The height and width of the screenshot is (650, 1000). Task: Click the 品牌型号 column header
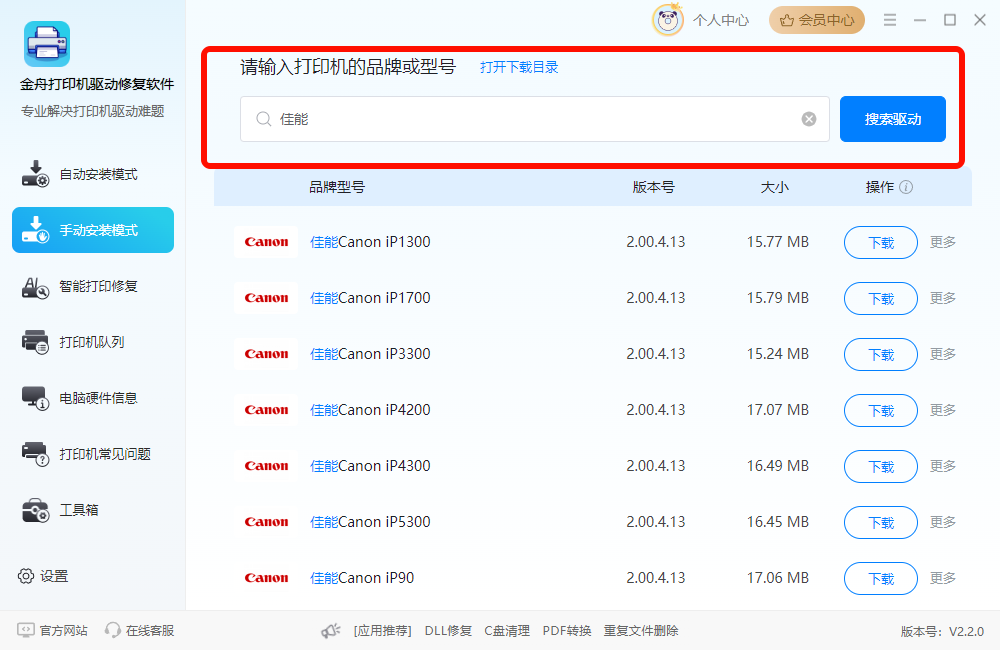coord(337,187)
